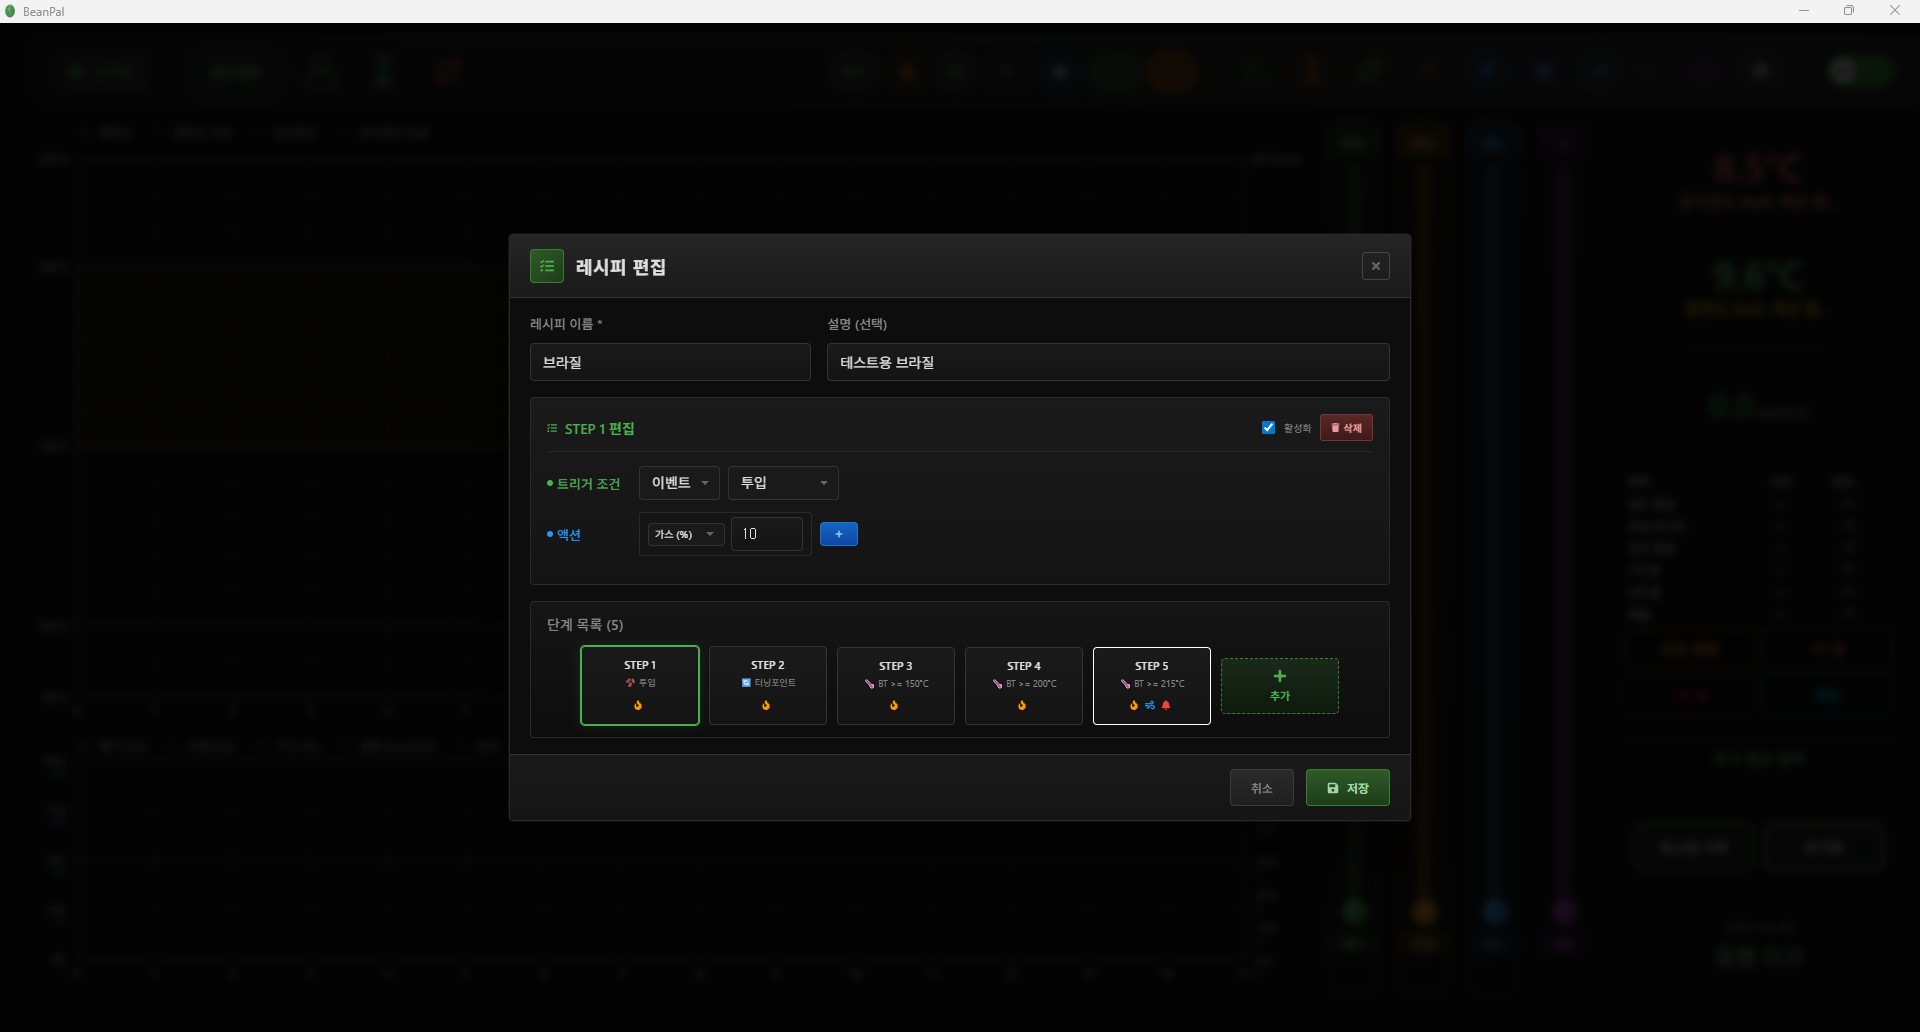1920x1032 pixels.
Task: Click the green plus 추가 step tile
Action: [1279, 686]
